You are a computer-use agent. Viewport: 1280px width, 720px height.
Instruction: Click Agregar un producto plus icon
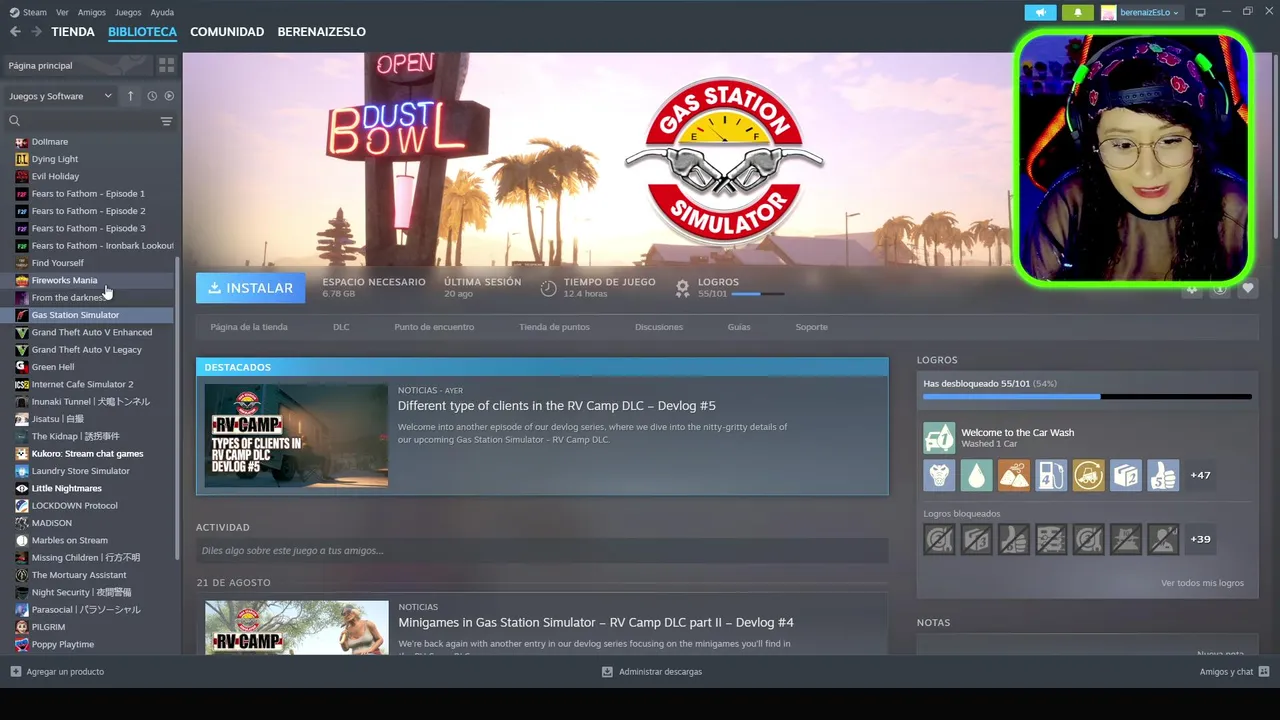pyautogui.click(x=16, y=672)
